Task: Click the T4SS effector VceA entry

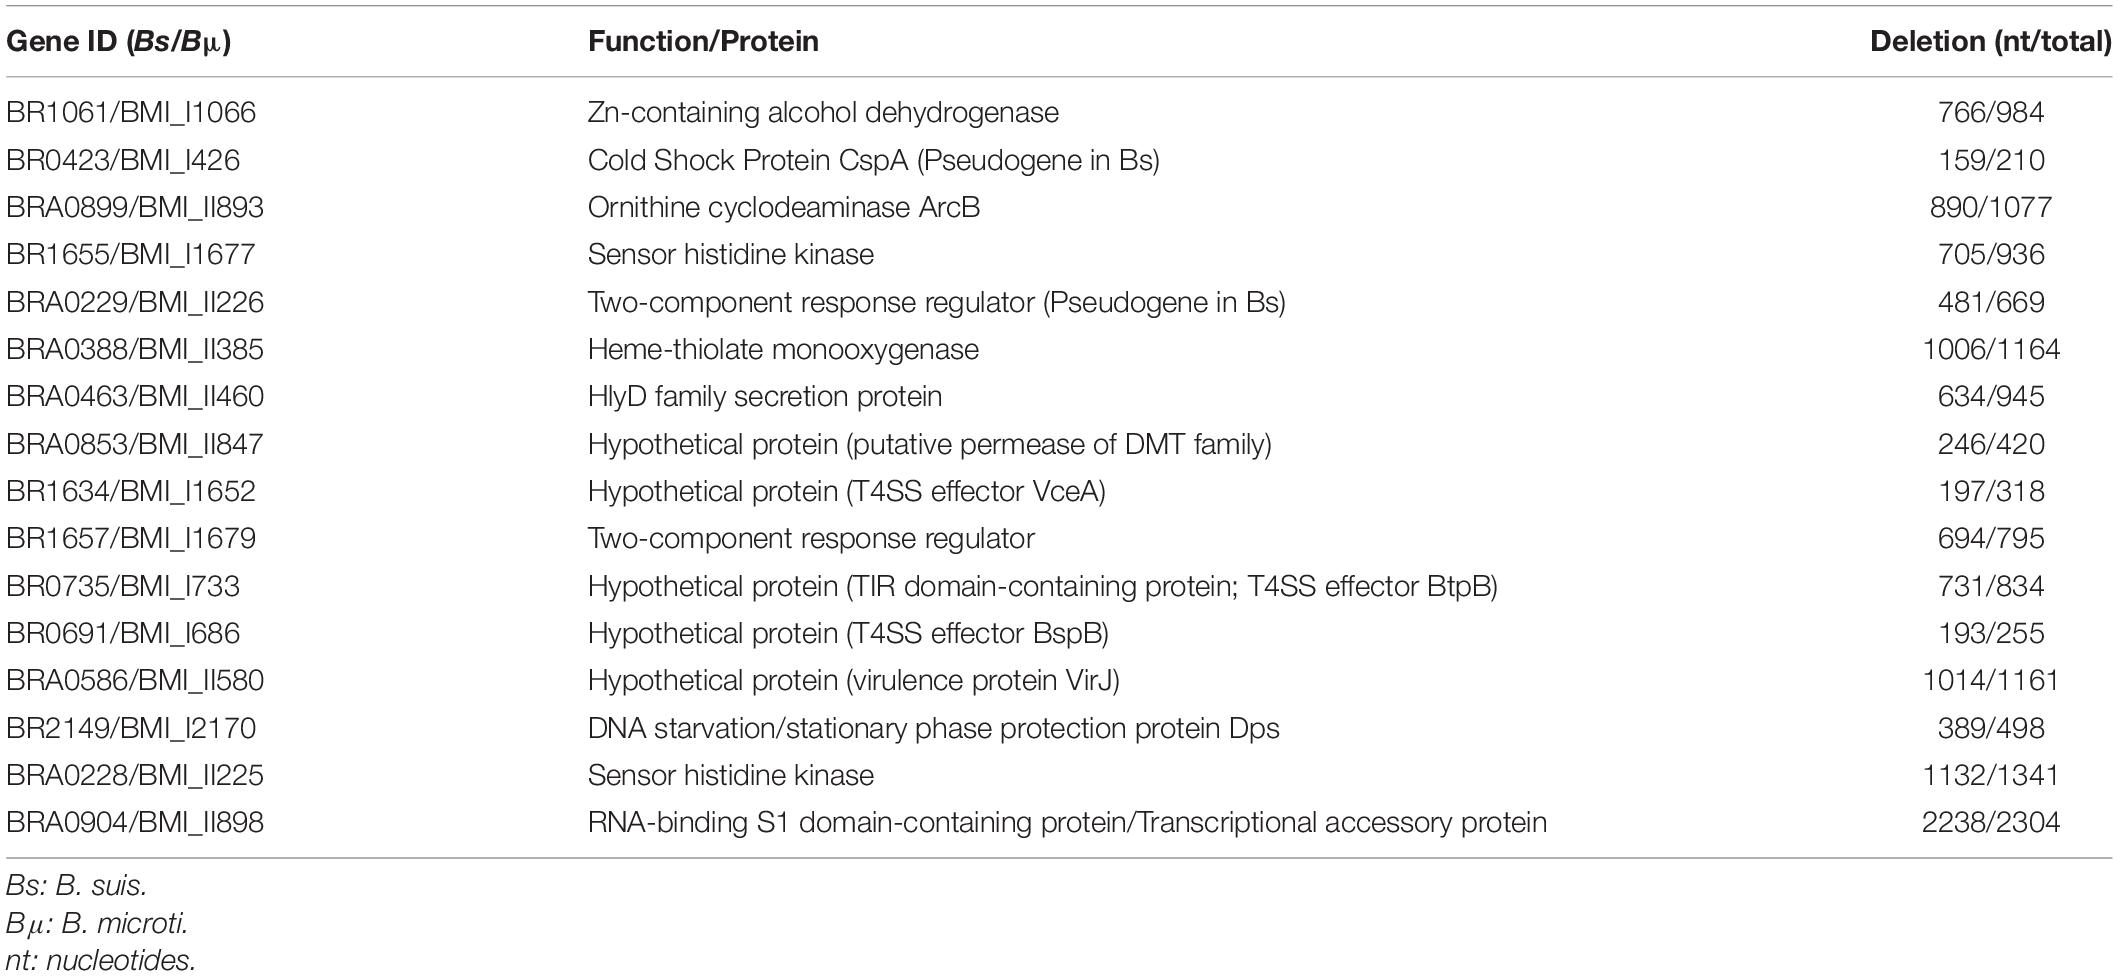Action: pyautogui.click(x=846, y=491)
